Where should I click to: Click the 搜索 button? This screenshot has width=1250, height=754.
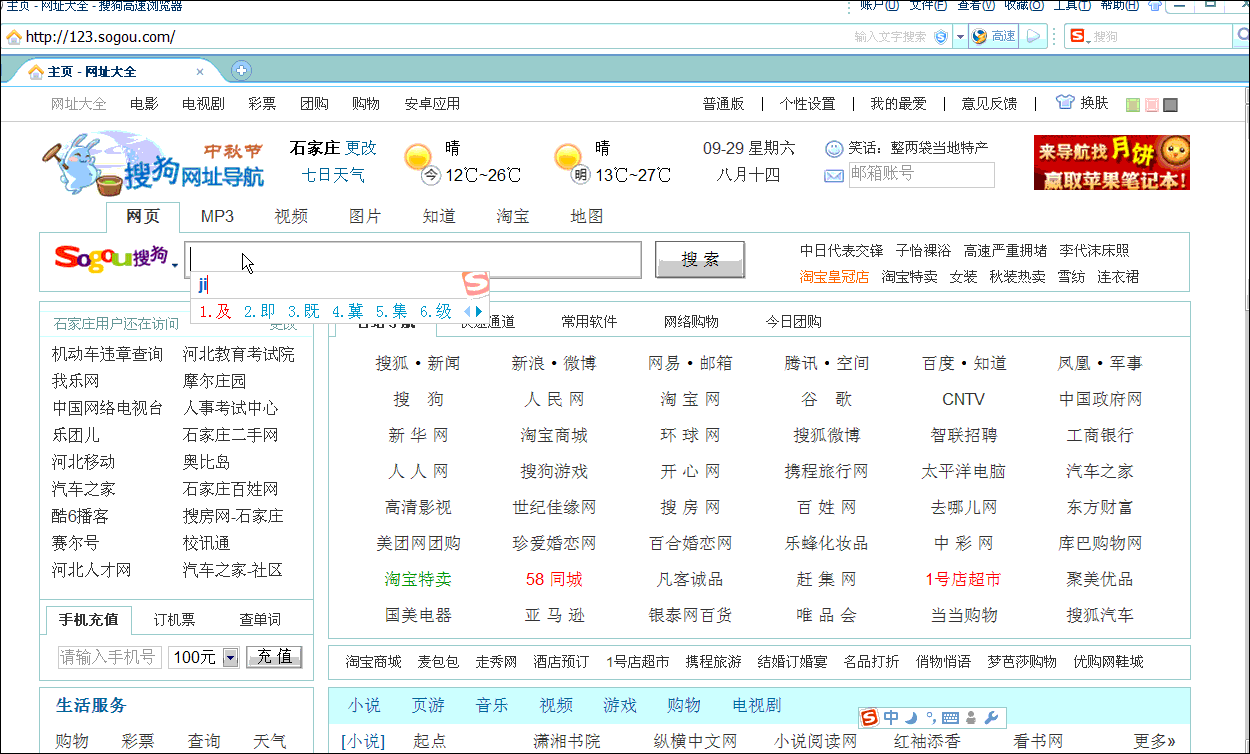point(700,260)
